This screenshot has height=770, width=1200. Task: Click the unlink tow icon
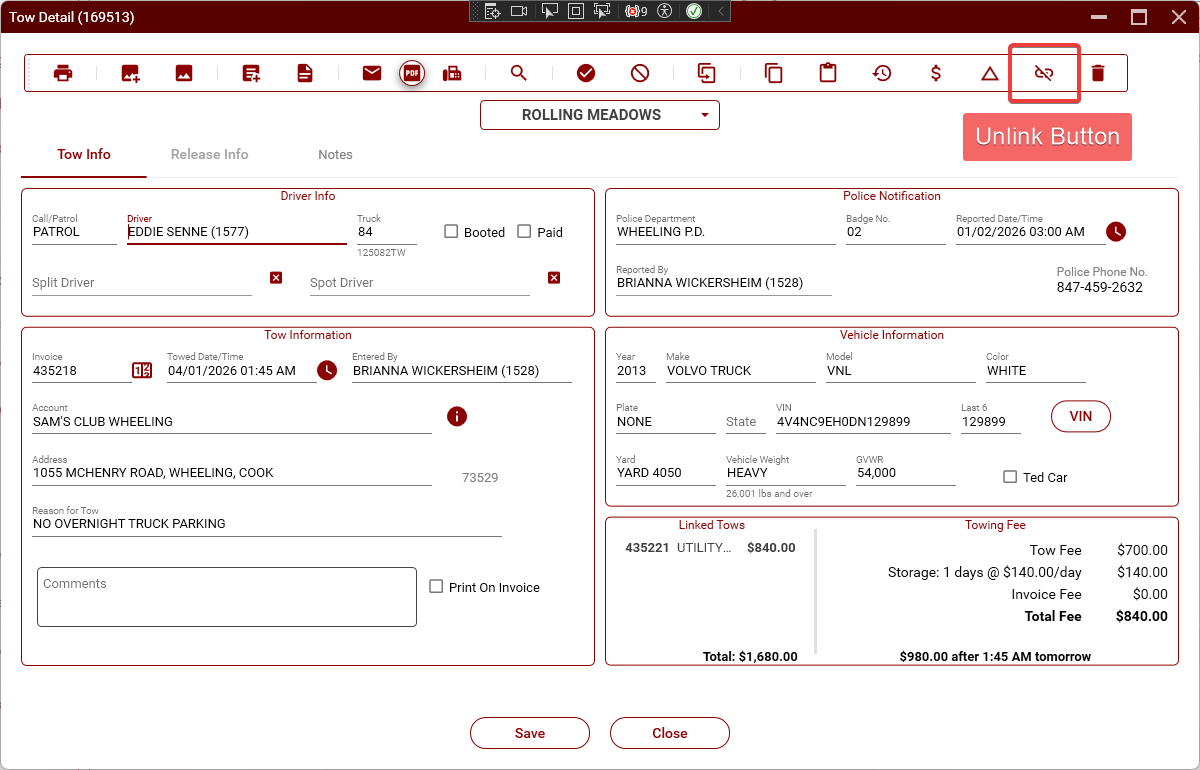1044,73
